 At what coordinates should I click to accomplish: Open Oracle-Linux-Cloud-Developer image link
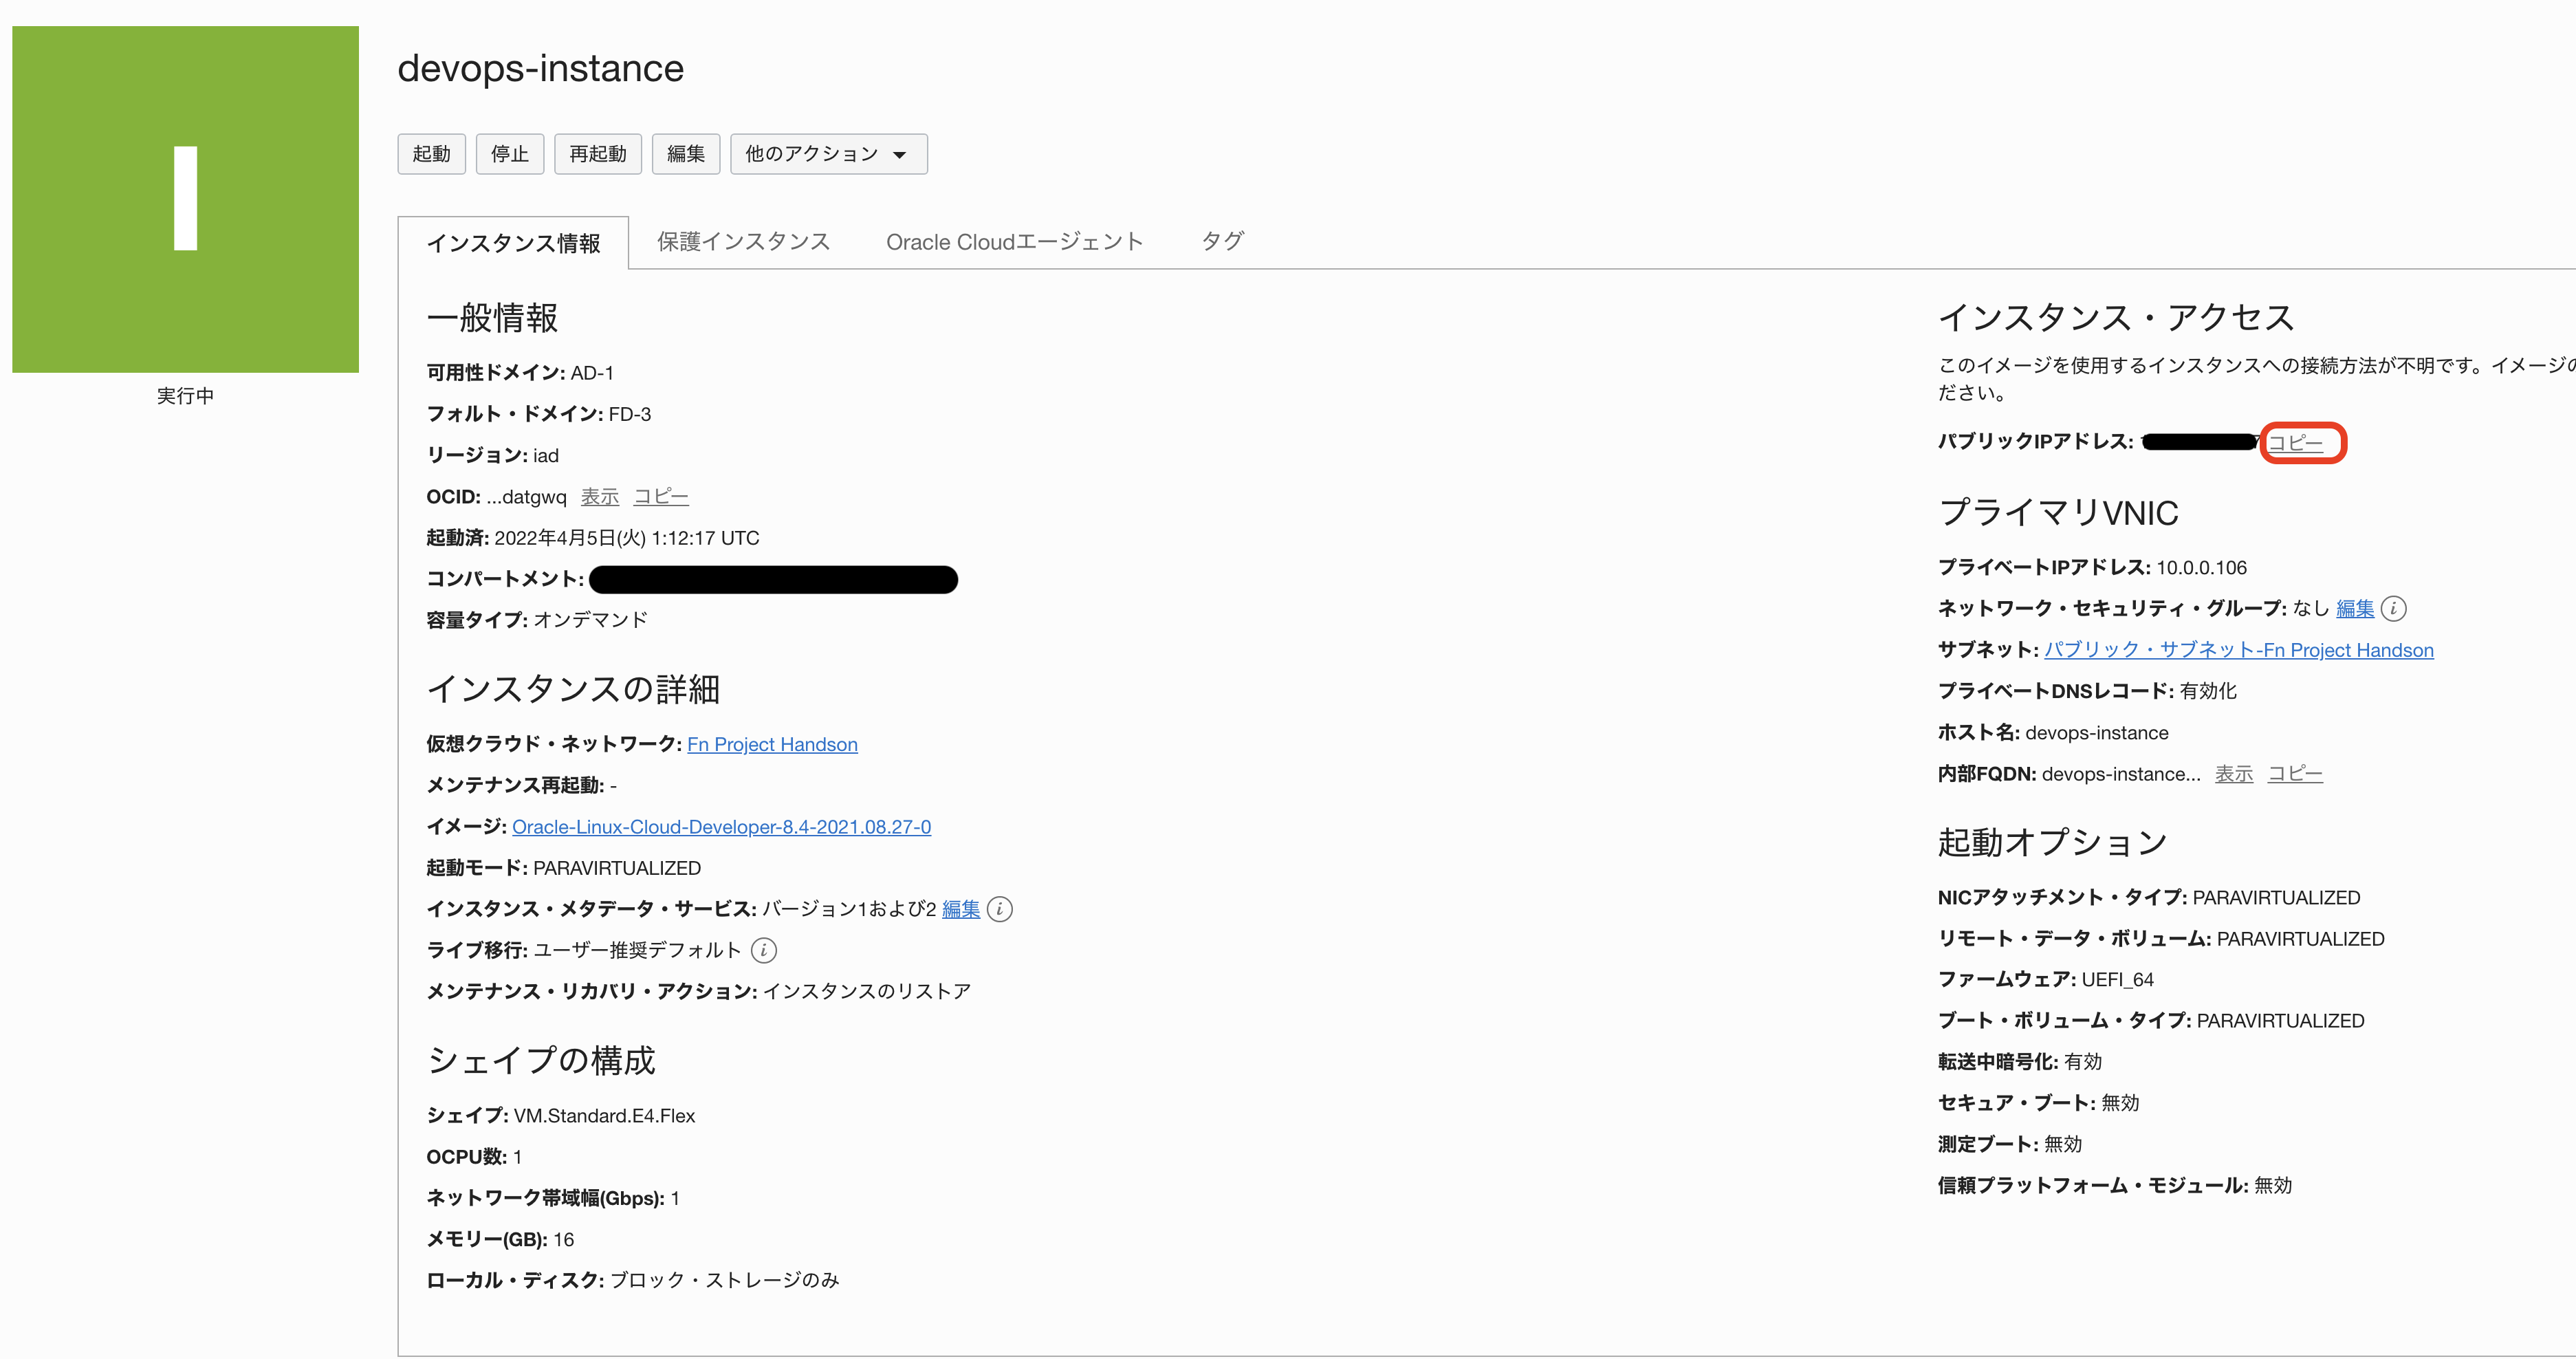tap(721, 827)
